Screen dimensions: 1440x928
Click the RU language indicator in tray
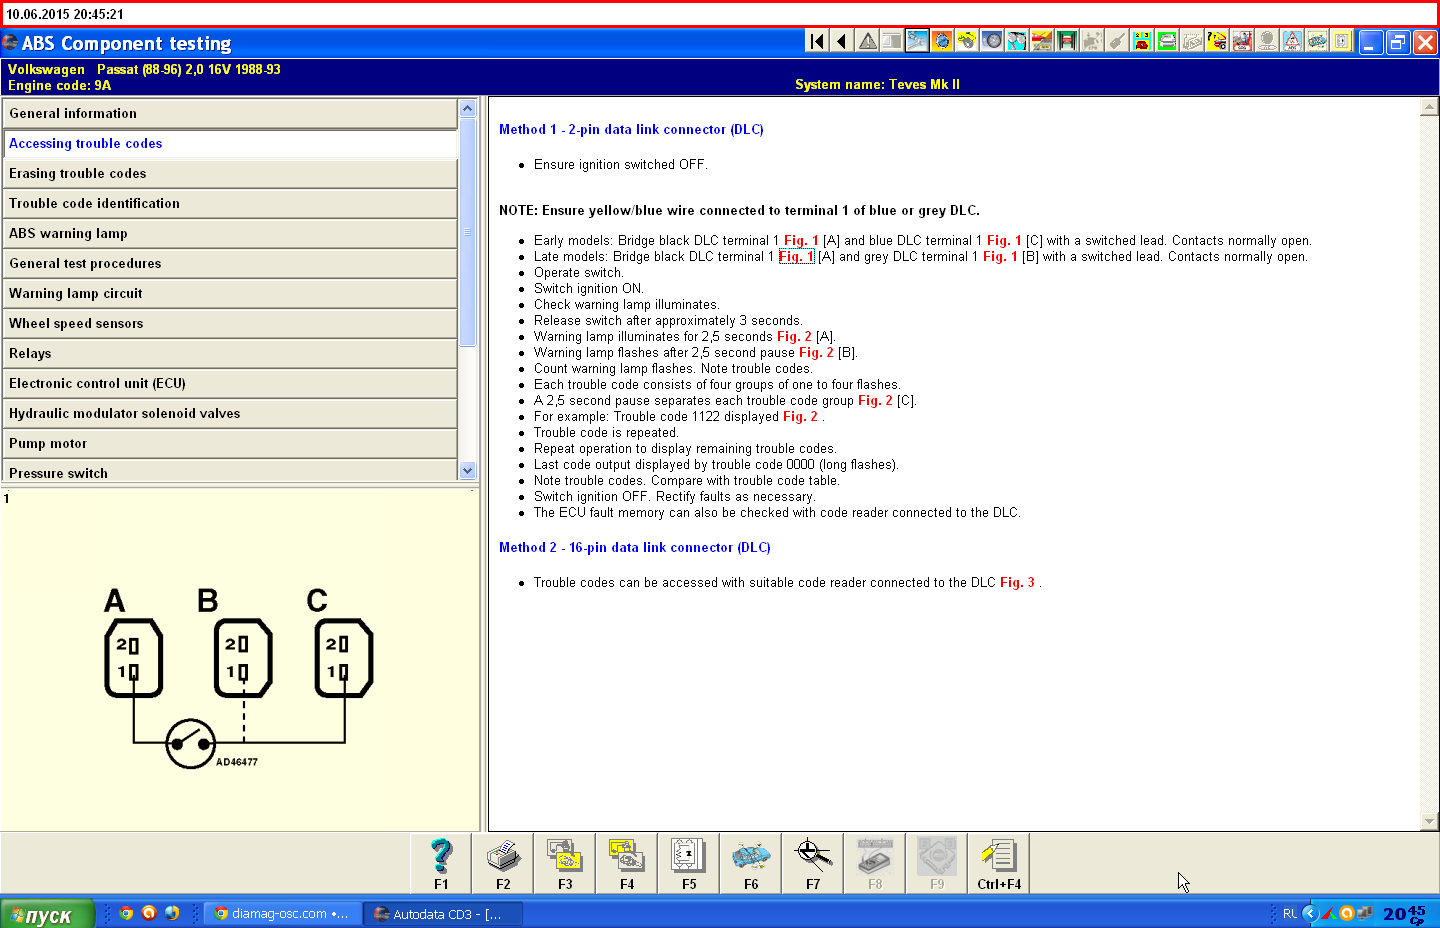[x=1290, y=913]
